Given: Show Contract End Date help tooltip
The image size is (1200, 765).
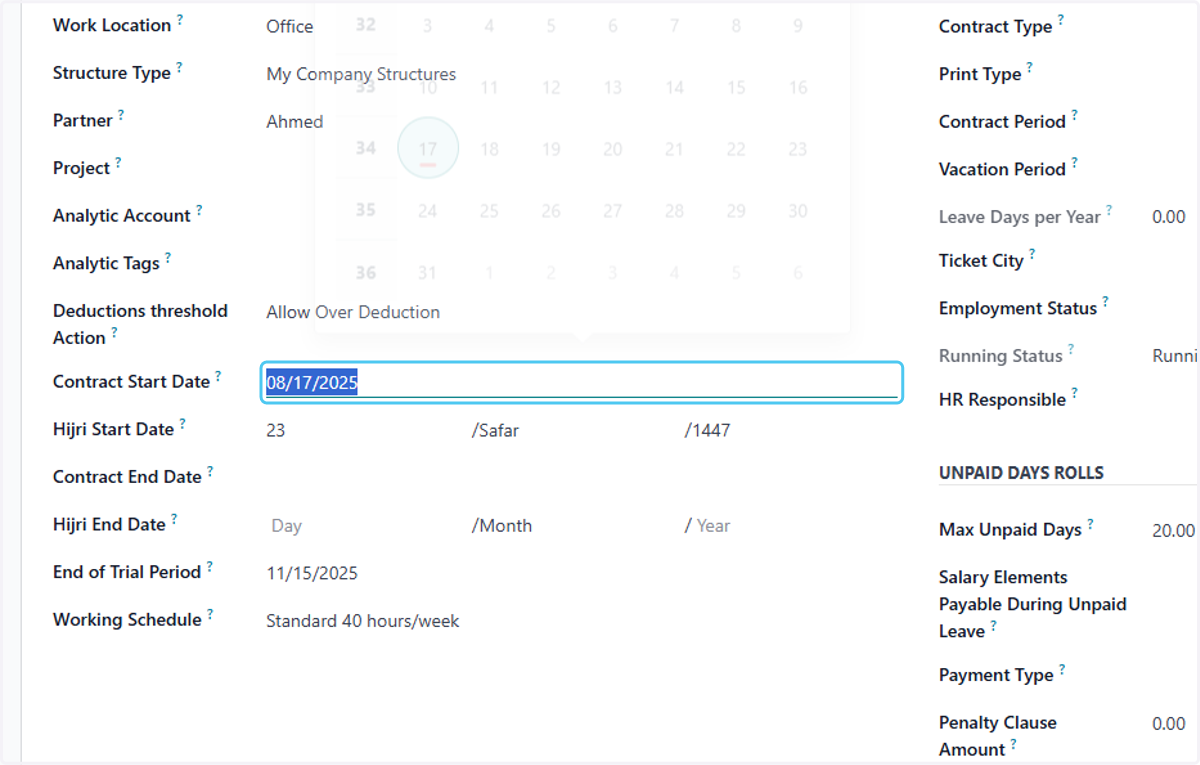Looking at the screenshot, I should point(210,471).
